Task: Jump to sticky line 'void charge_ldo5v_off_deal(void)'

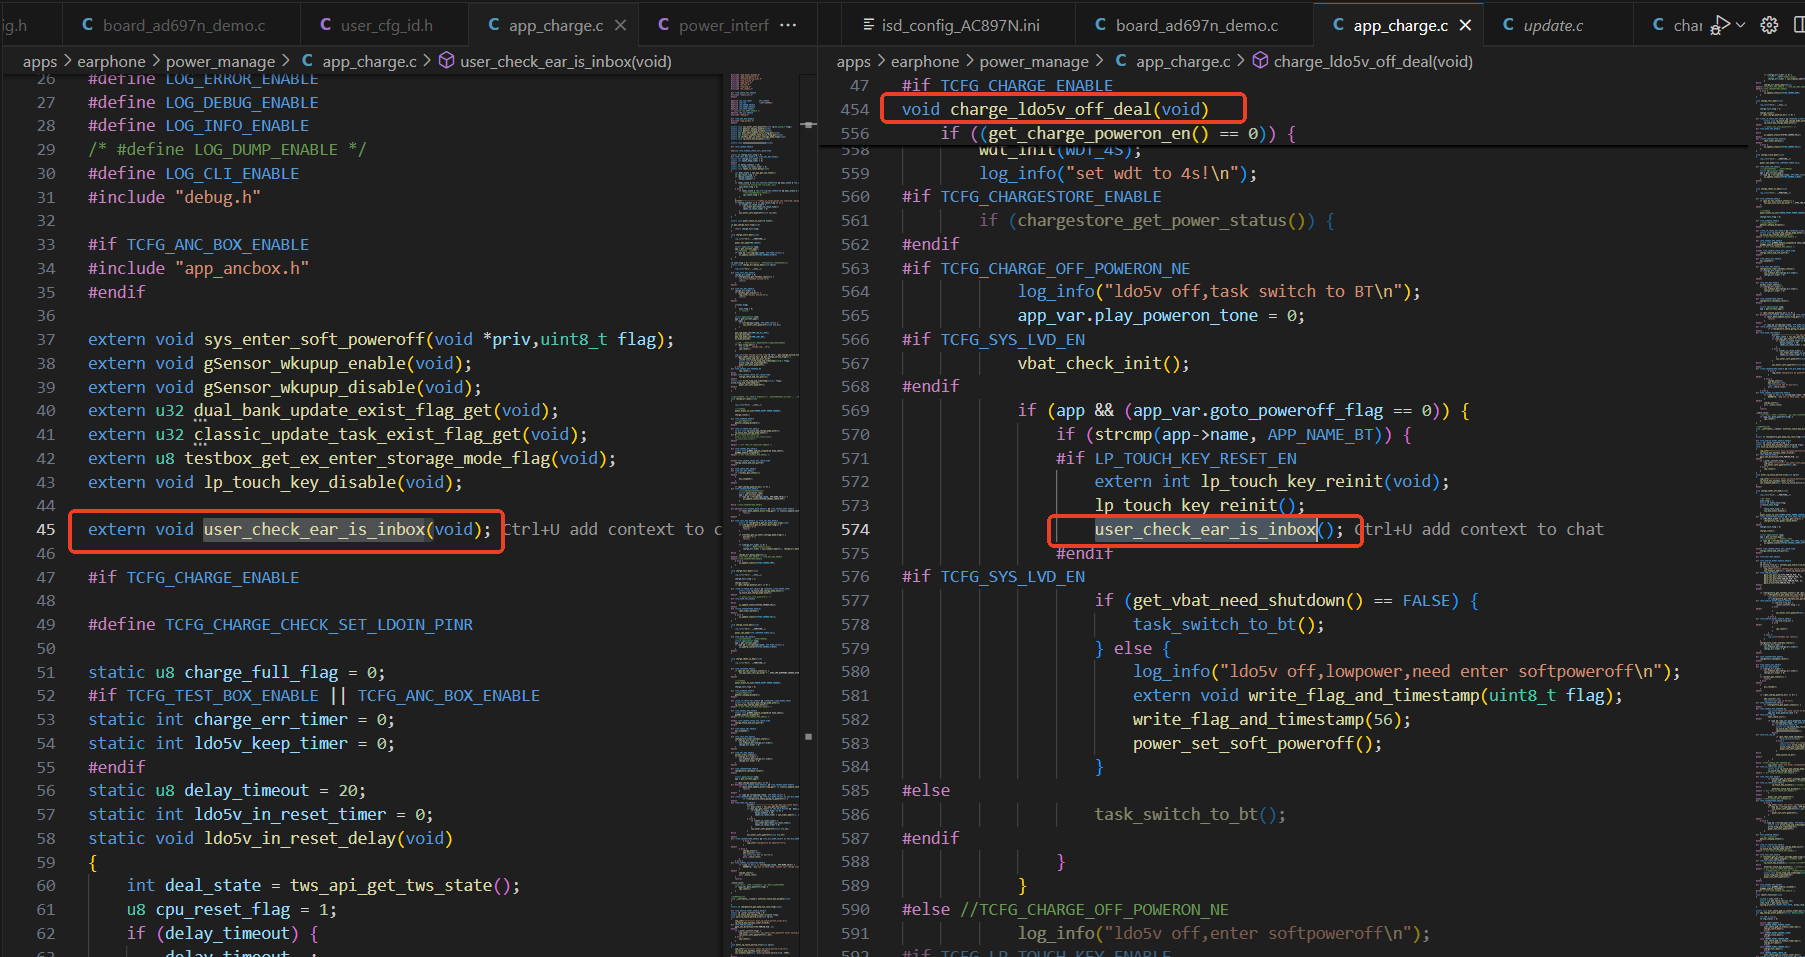Action: [1055, 109]
